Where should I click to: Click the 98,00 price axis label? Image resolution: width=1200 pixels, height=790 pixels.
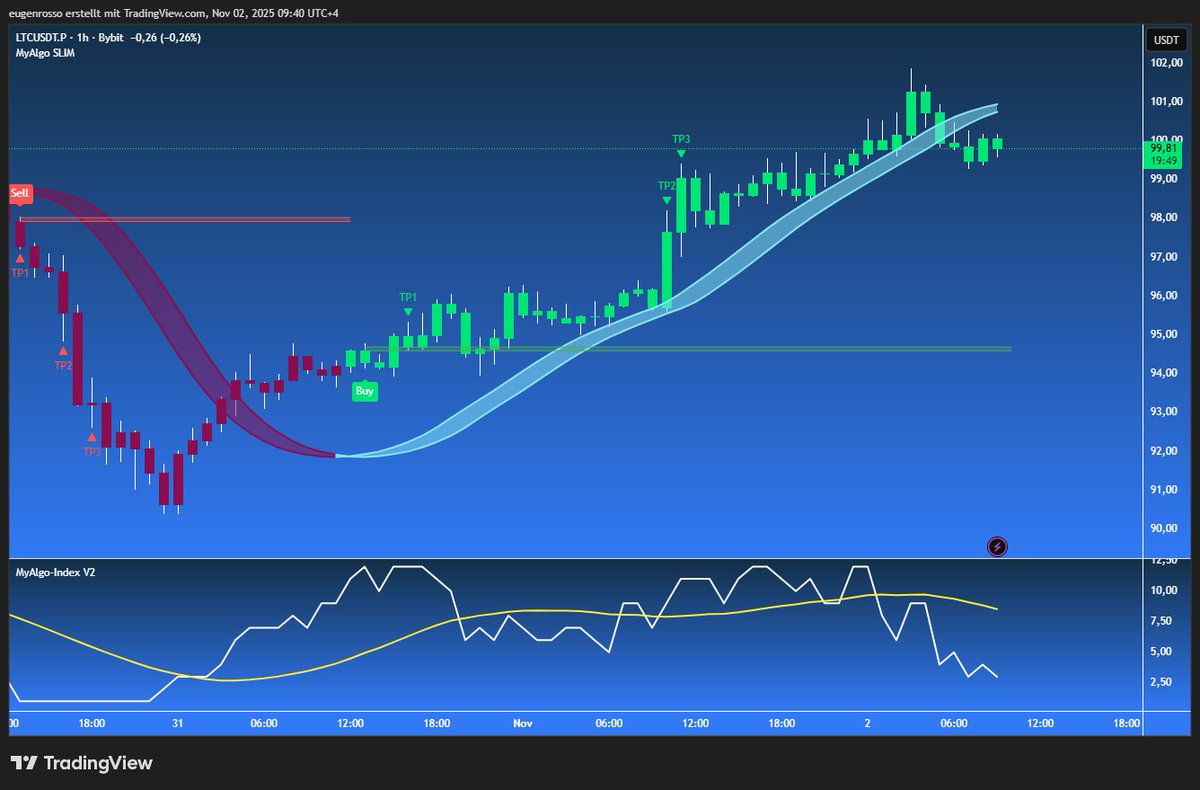click(x=1165, y=218)
